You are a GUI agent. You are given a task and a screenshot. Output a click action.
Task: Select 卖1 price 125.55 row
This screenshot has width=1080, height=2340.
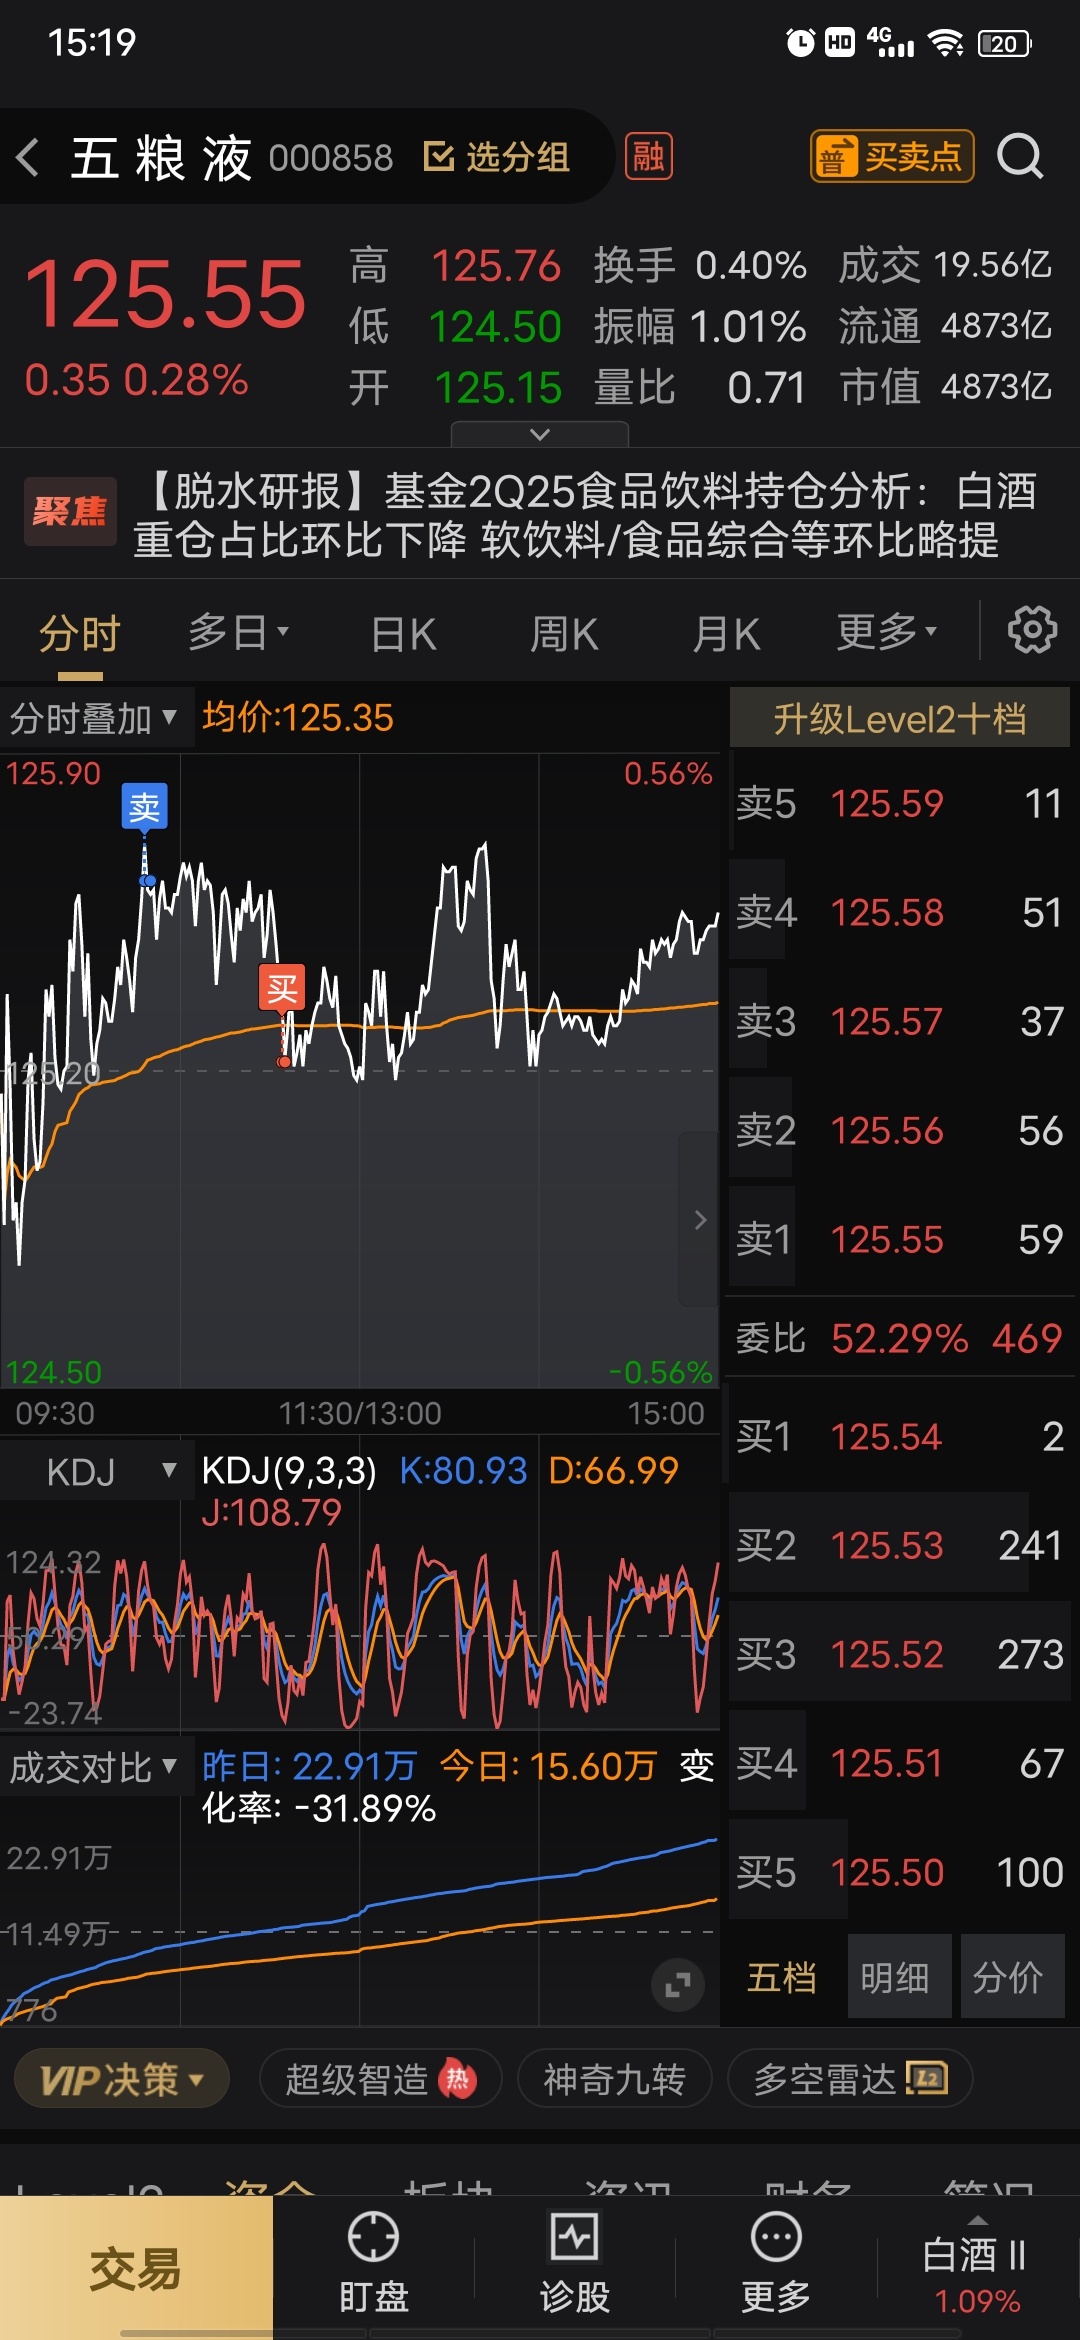point(900,1240)
